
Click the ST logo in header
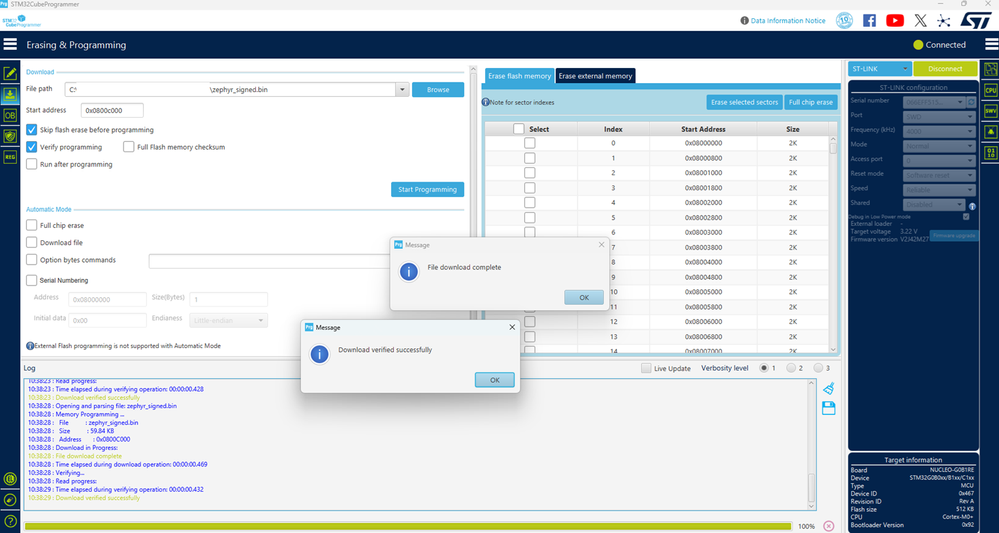[975, 20]
